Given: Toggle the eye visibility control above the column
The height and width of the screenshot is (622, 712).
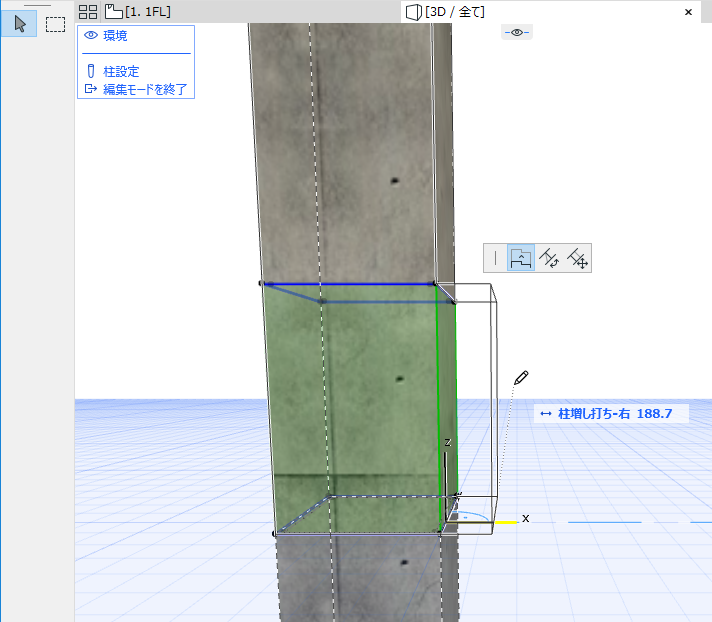Looking at the screenshot, I should click(516, 33).
